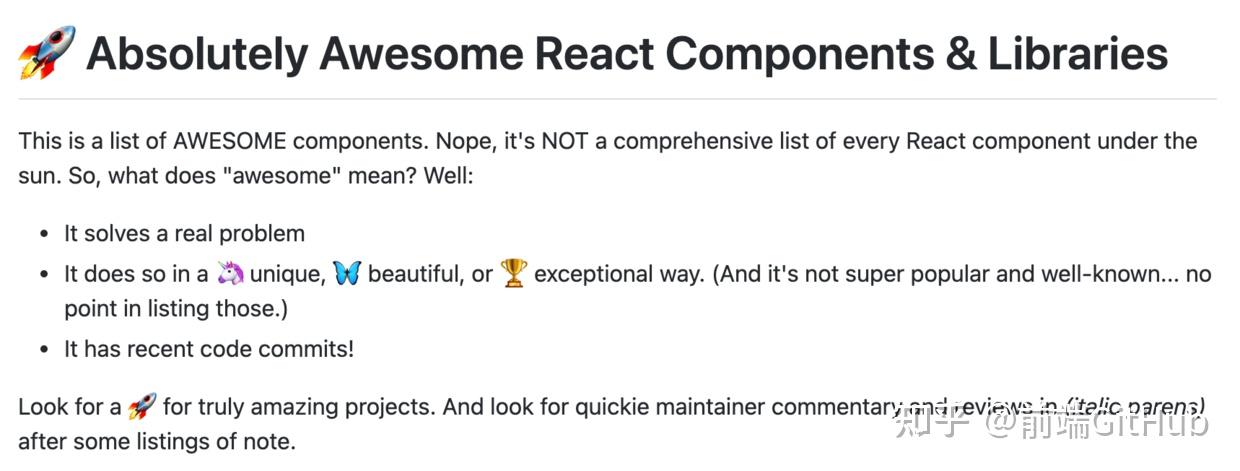
Task: Click the horizontal divider below the heading
Action: (x=617, y=99)
